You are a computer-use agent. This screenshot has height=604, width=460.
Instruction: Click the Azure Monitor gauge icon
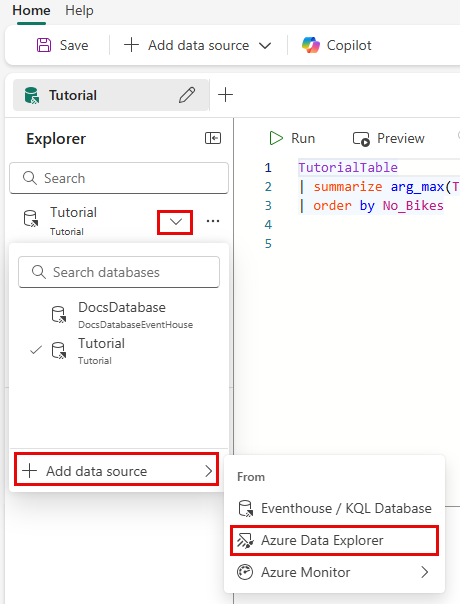pyautogui.click(x=245, y=572)
